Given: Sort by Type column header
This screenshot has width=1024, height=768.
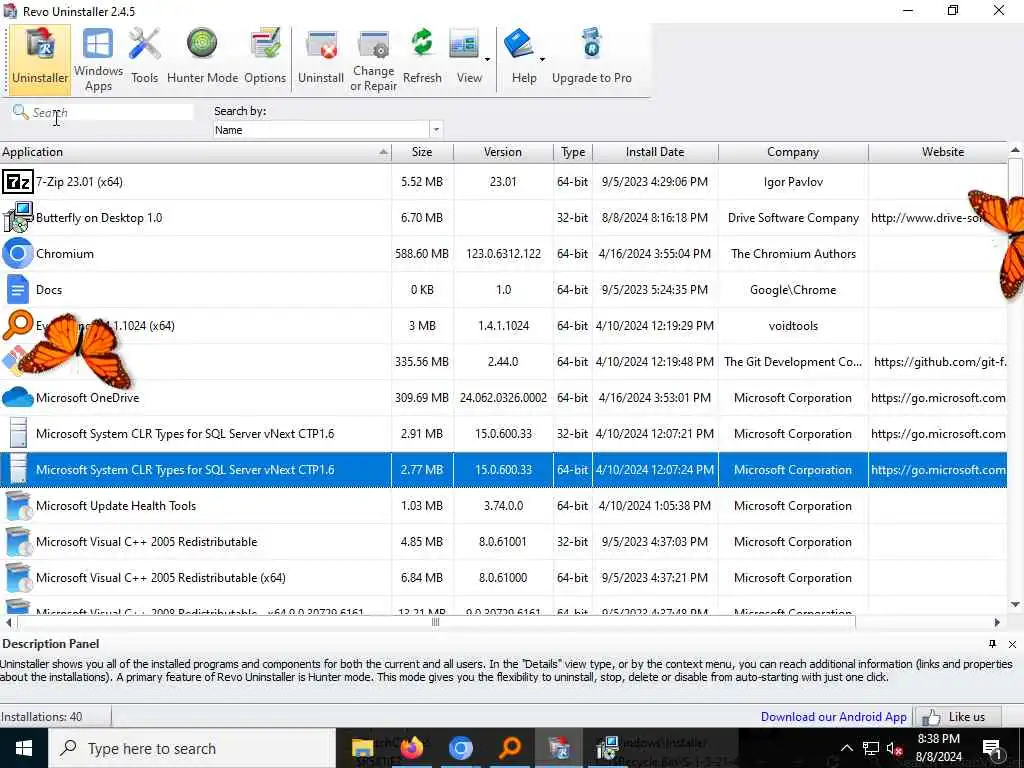Looking at the screenshot, I should pyautogui.click(x=573, y=152).
